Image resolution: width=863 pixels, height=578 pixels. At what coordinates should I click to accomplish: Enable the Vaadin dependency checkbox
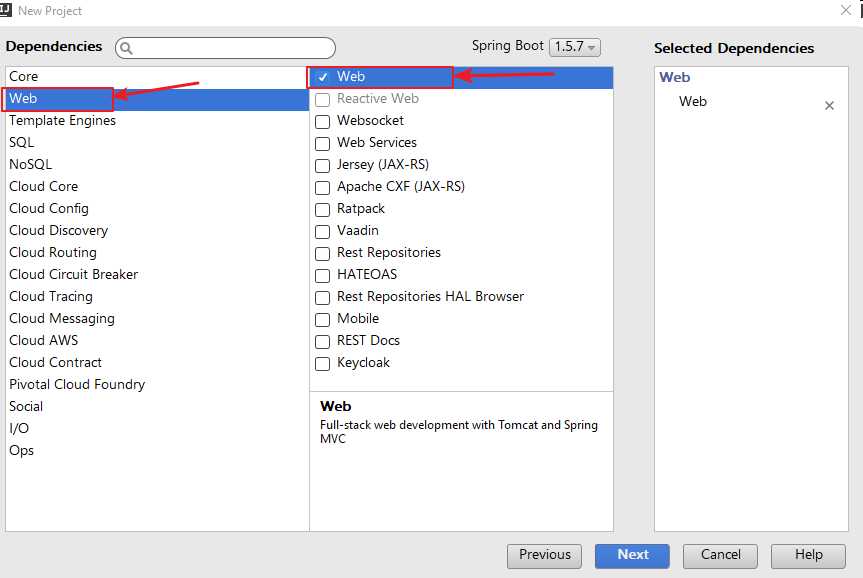click(x=323, y=231)
